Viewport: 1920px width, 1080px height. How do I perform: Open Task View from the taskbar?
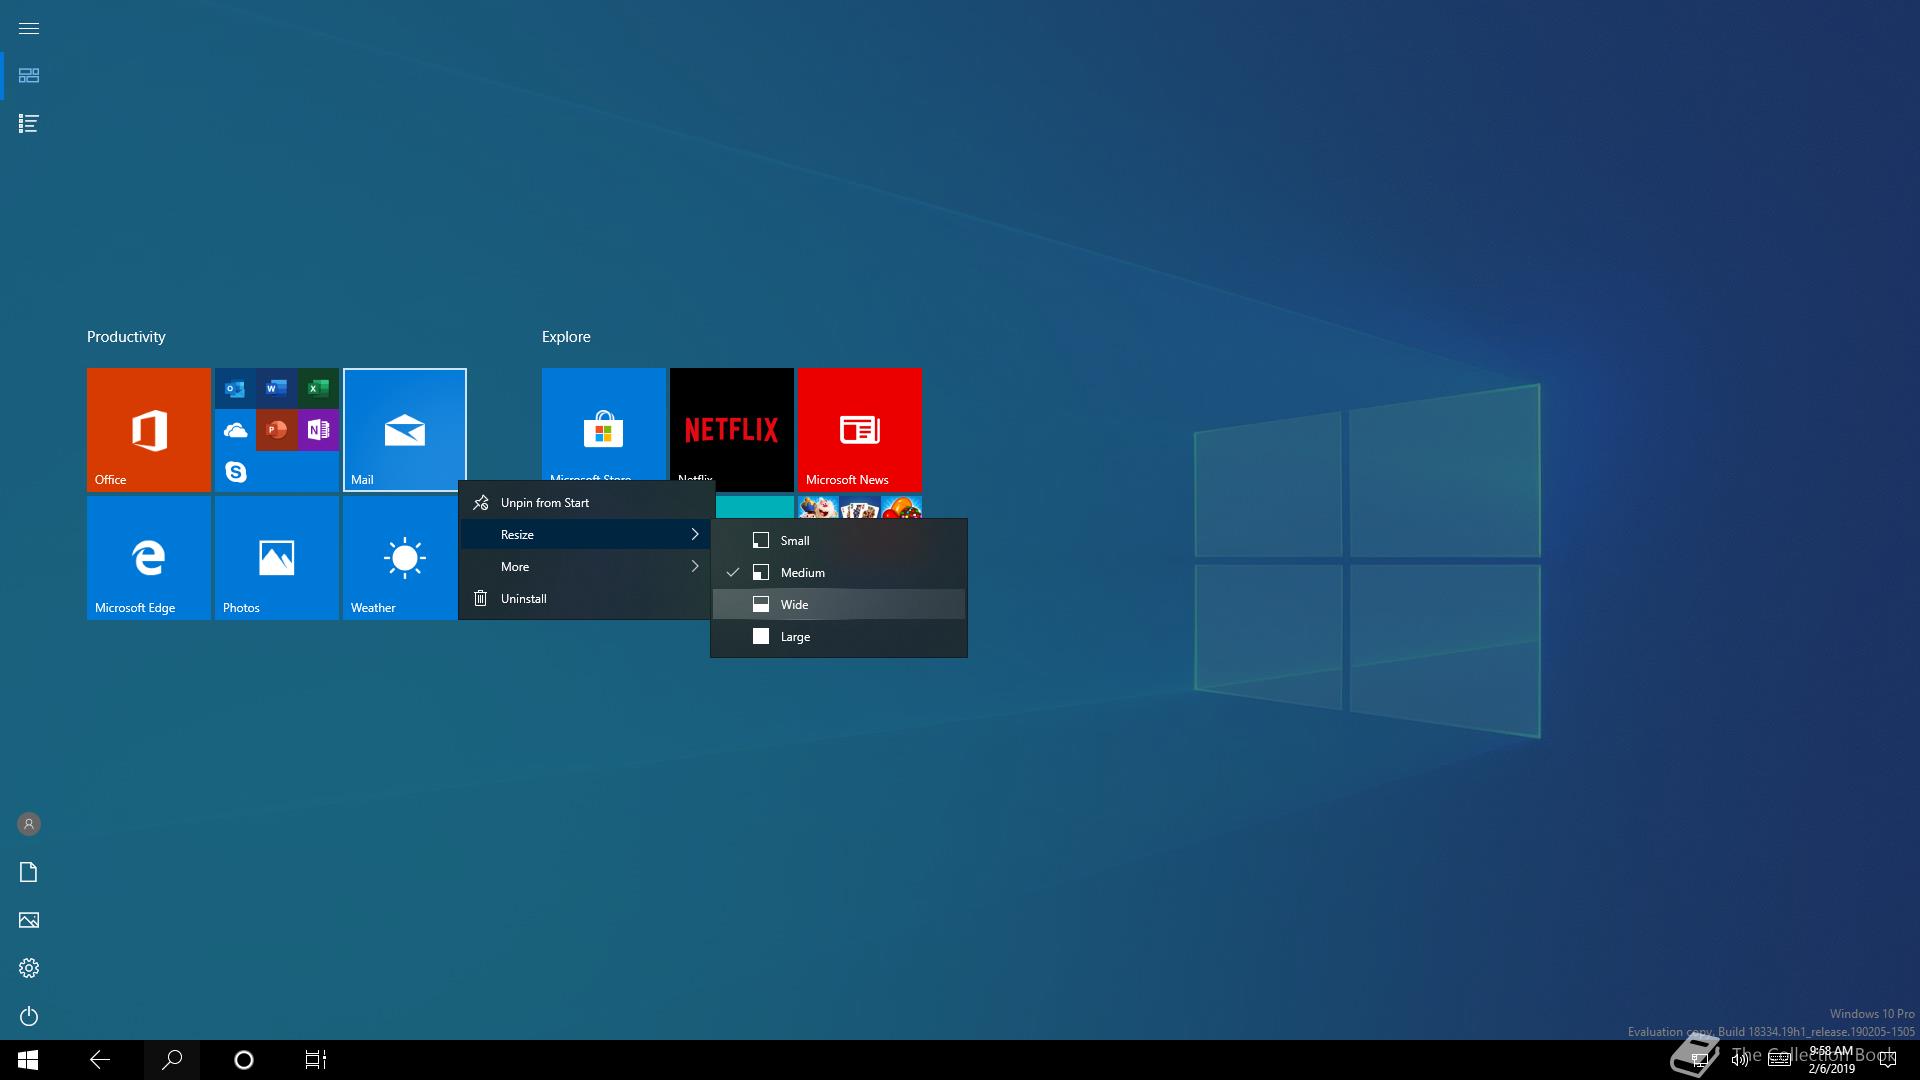click(316, 1060)
